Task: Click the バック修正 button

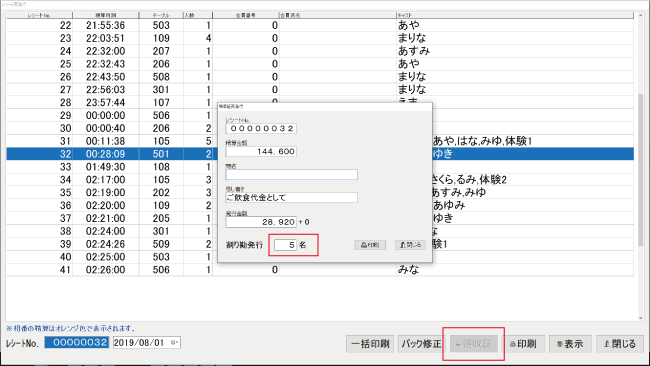Action: [x=421, y=344]
